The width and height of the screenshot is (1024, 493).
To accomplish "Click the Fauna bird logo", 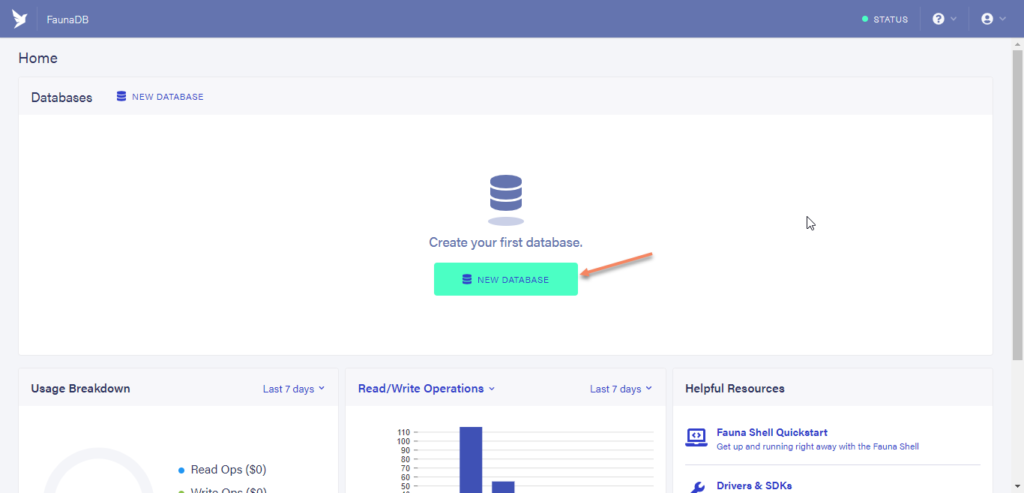I will [20, 19].
